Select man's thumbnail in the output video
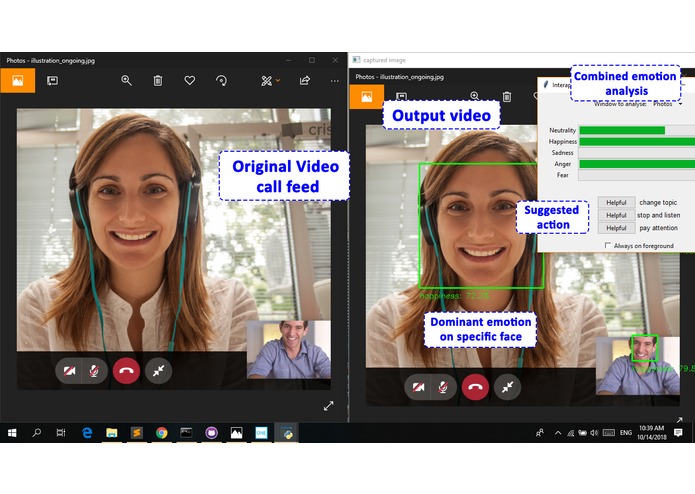The width and height of the screenshot is (695, 494). (637, 366)
